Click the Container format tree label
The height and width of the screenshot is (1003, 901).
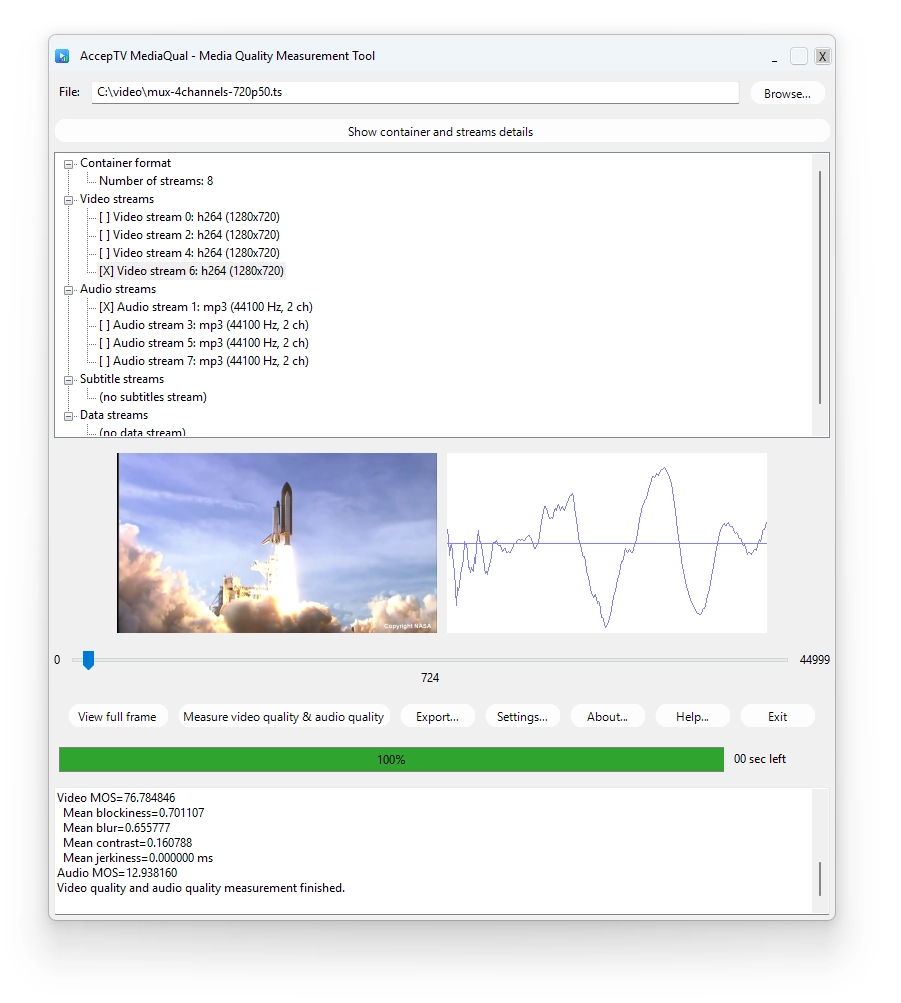[125, 163]
